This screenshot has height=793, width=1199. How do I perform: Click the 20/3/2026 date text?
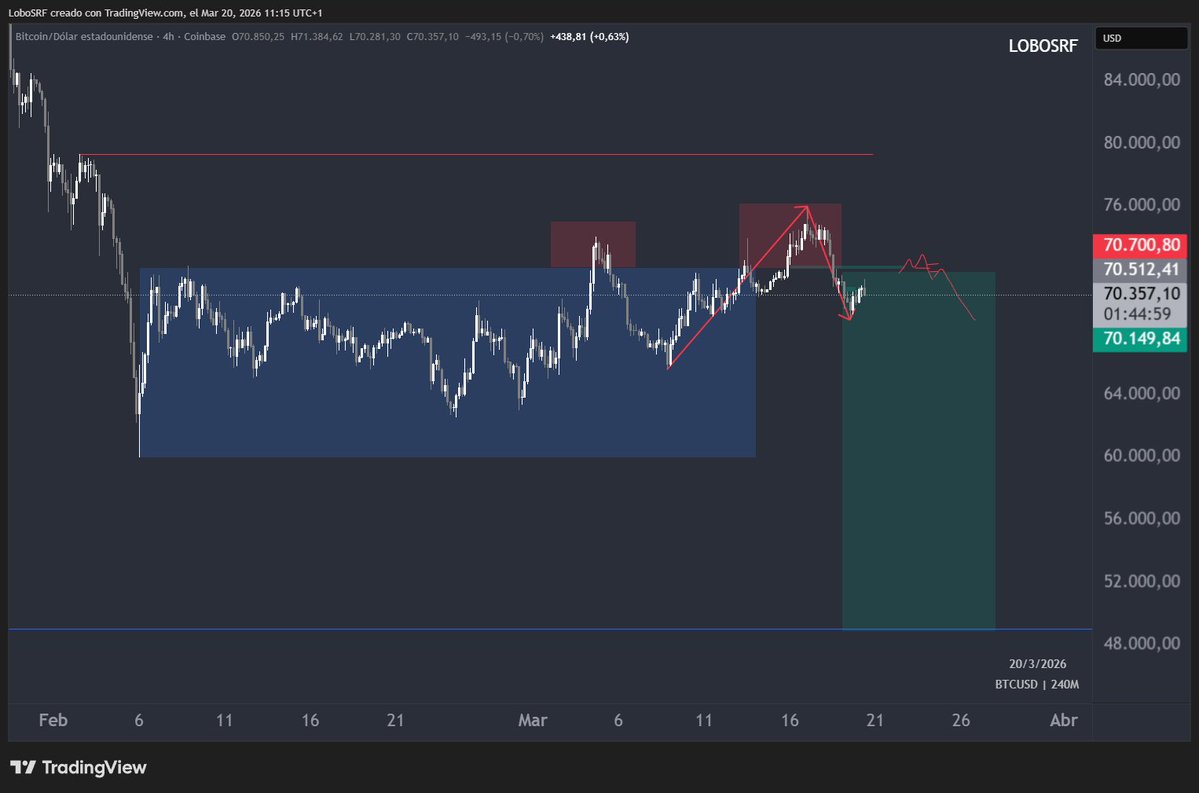coord(1037,664)
